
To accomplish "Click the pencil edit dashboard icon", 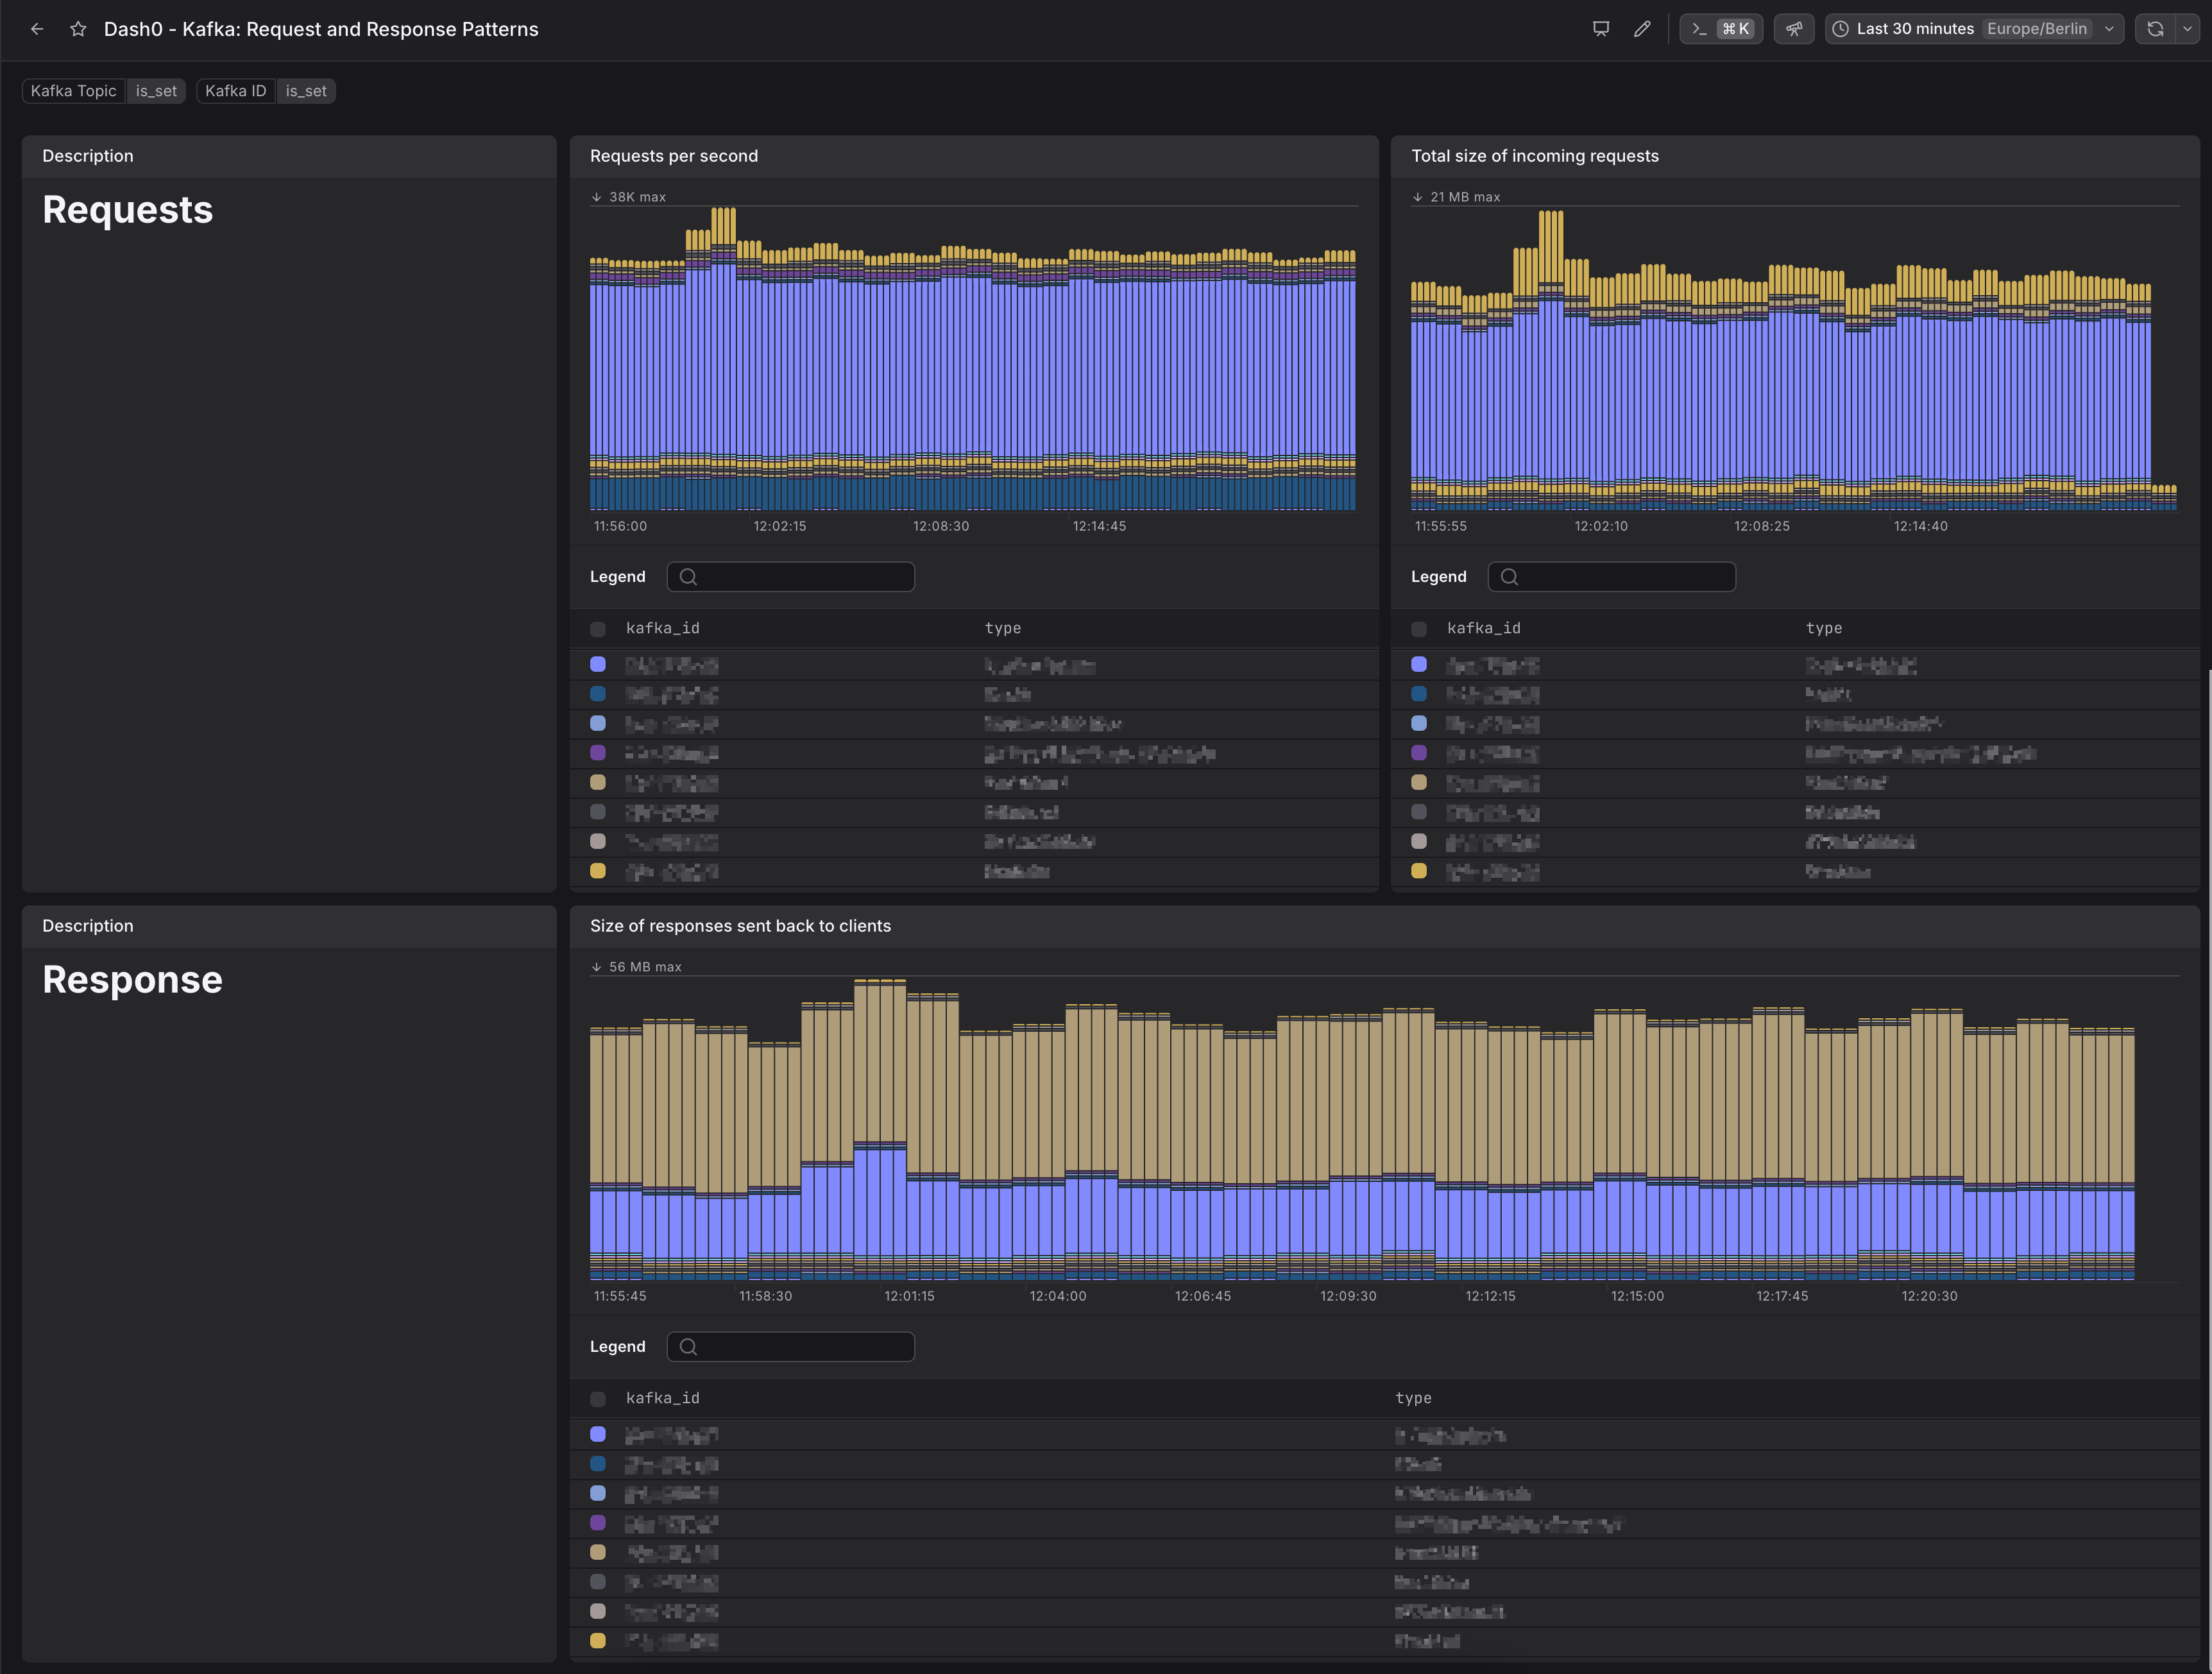I will point(1642,29).
